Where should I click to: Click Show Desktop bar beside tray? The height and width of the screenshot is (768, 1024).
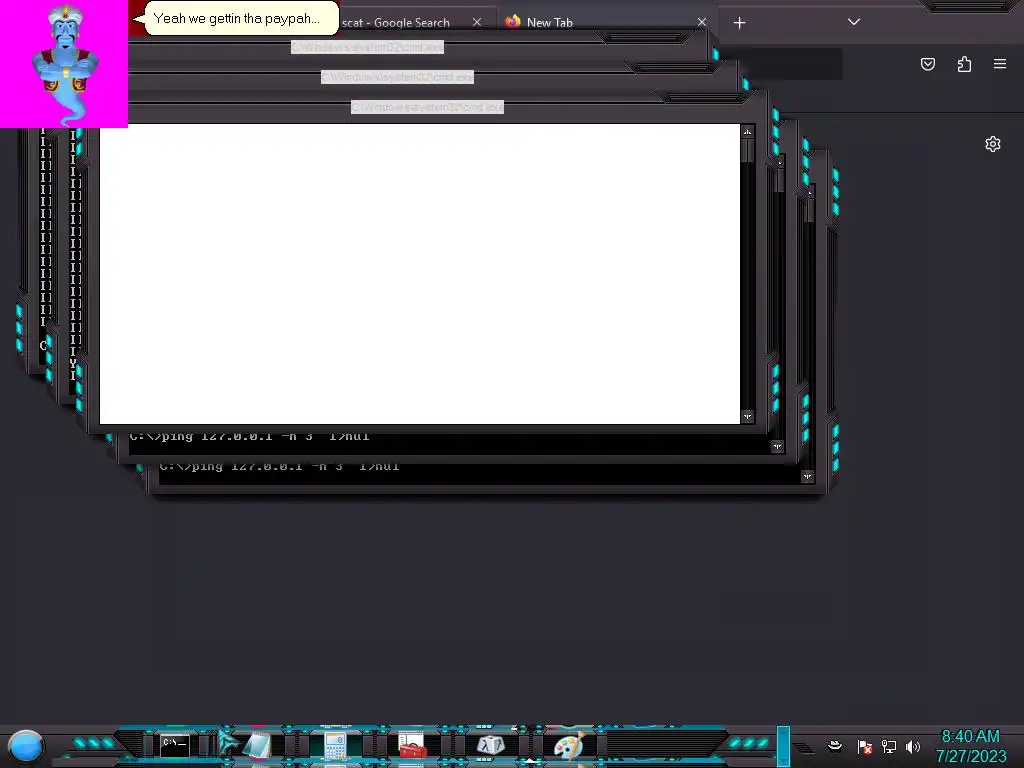[784, 746]
